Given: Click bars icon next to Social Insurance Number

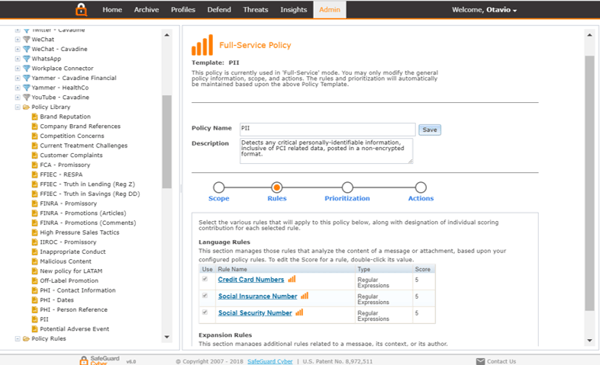Looking at the screenshot, I should 305,296.
